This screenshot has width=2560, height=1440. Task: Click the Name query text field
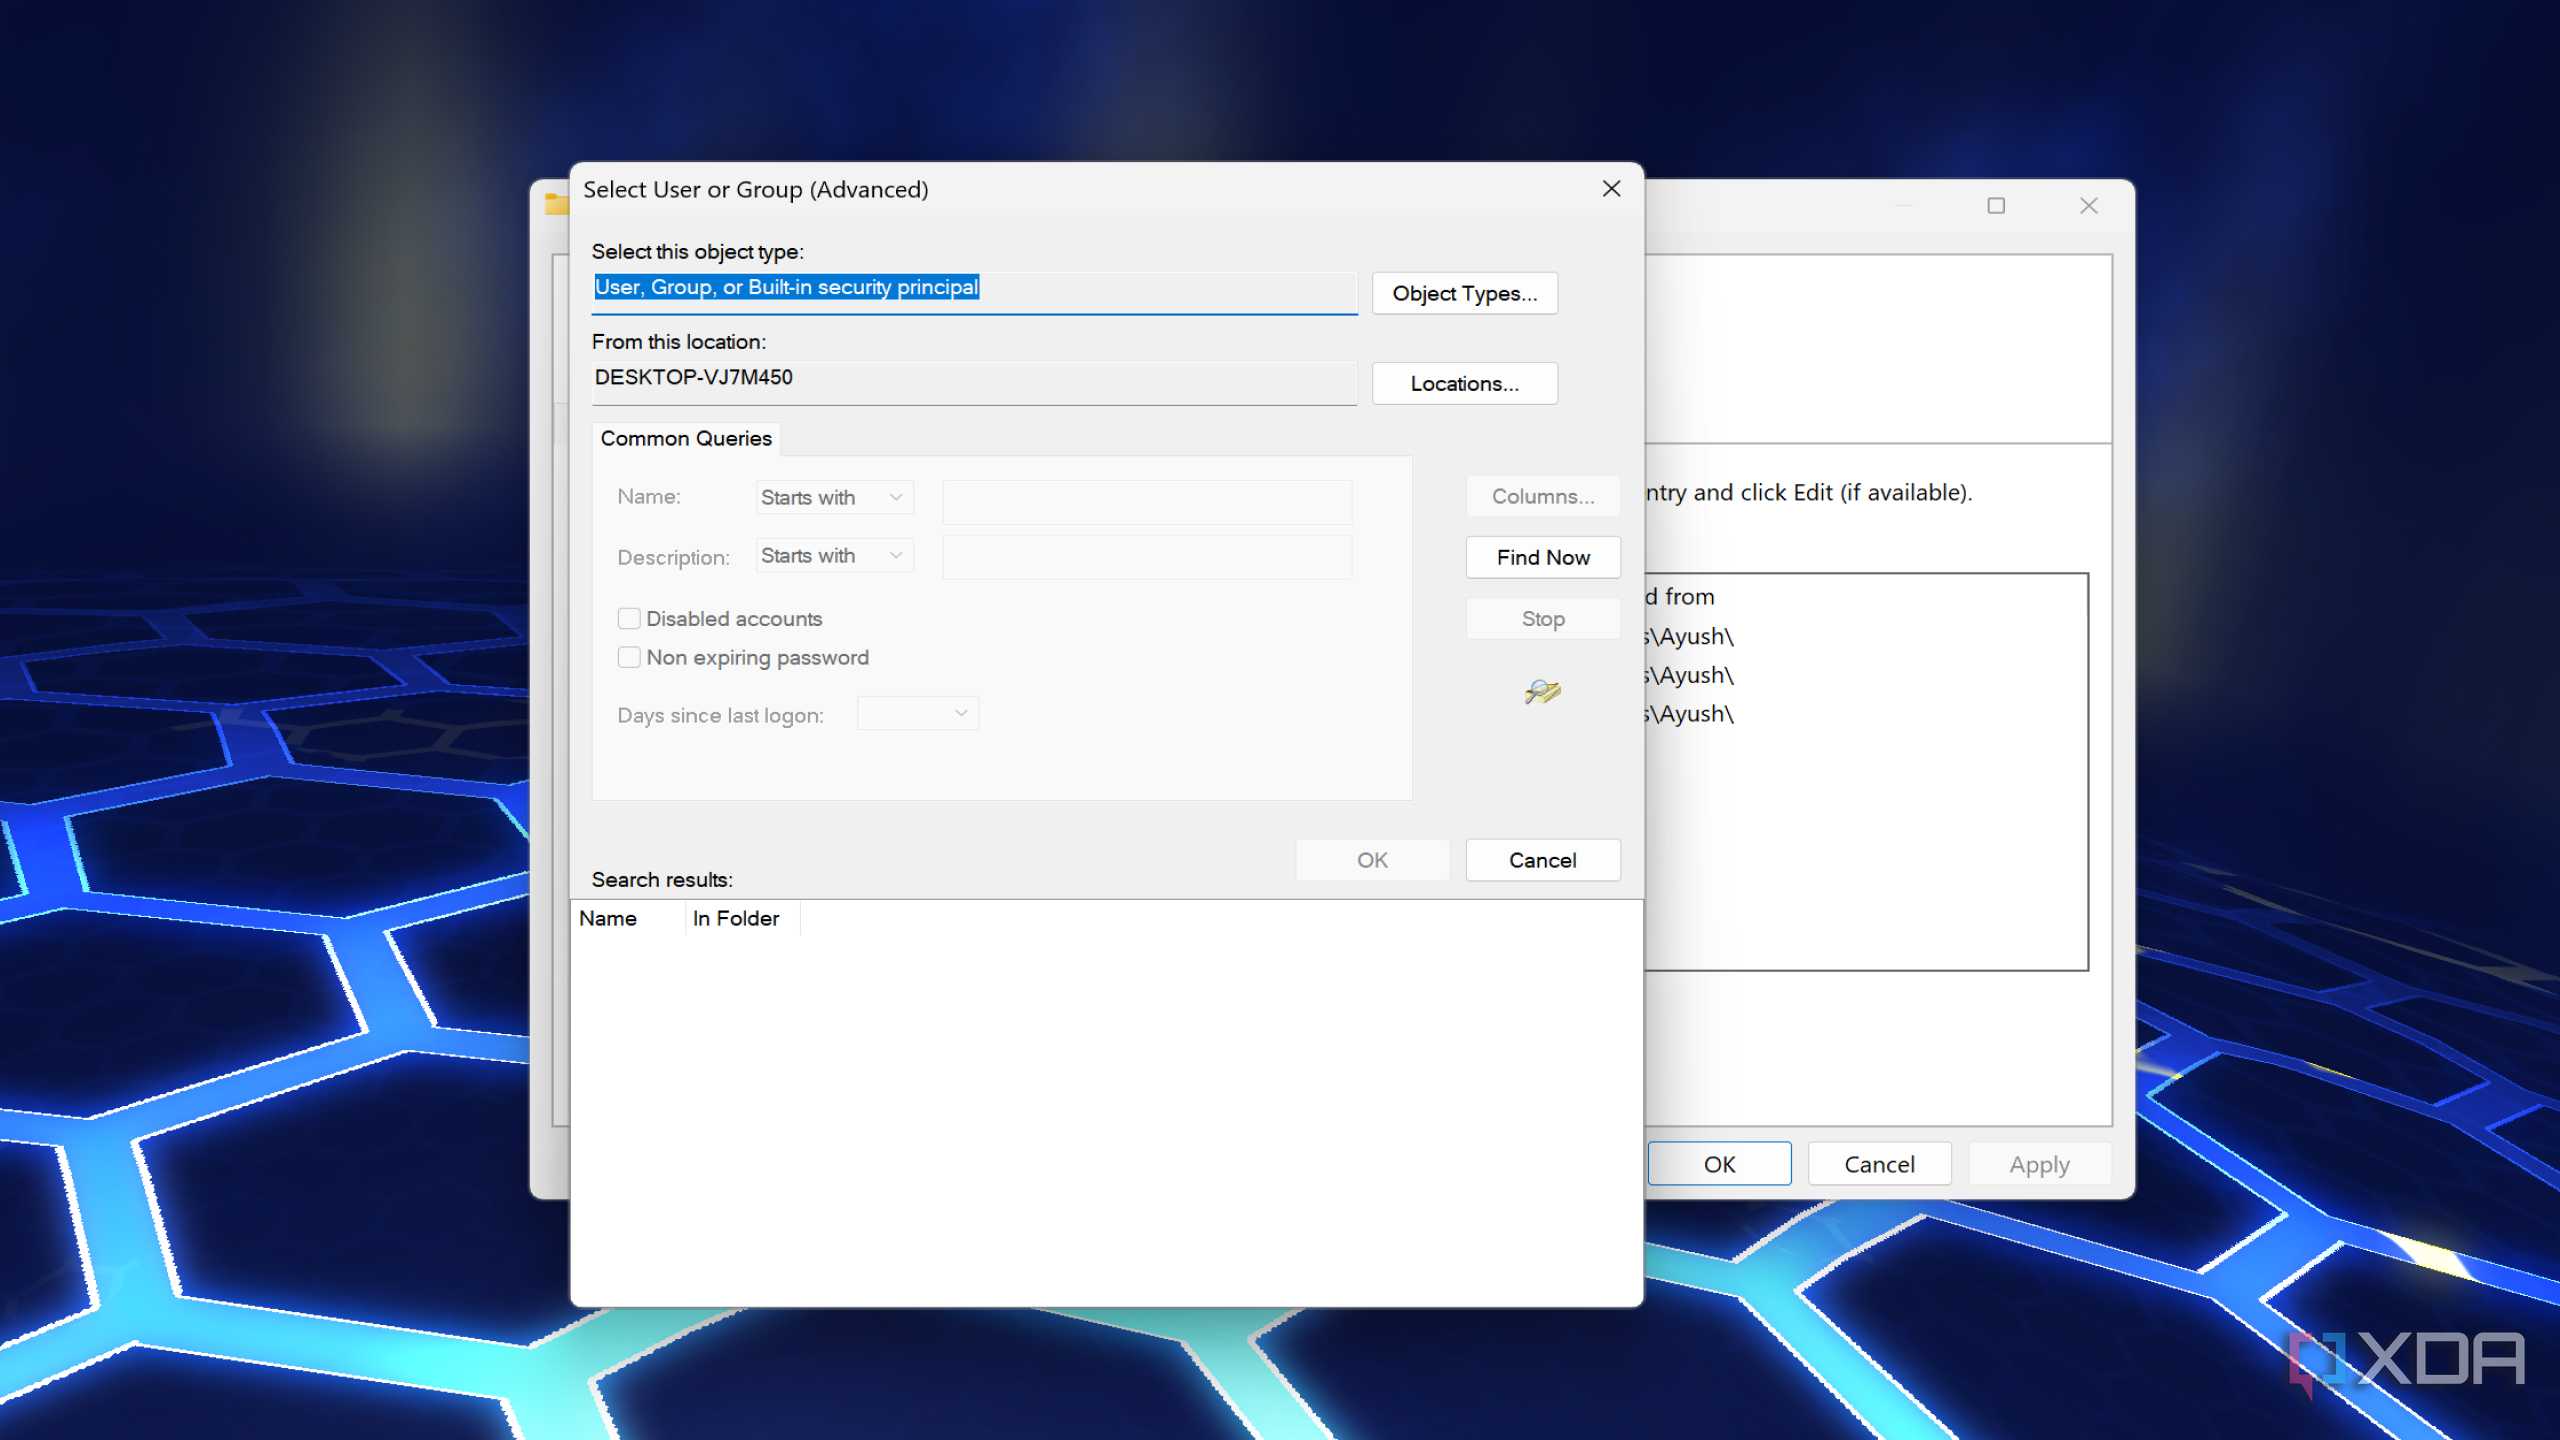(1147, 501)
